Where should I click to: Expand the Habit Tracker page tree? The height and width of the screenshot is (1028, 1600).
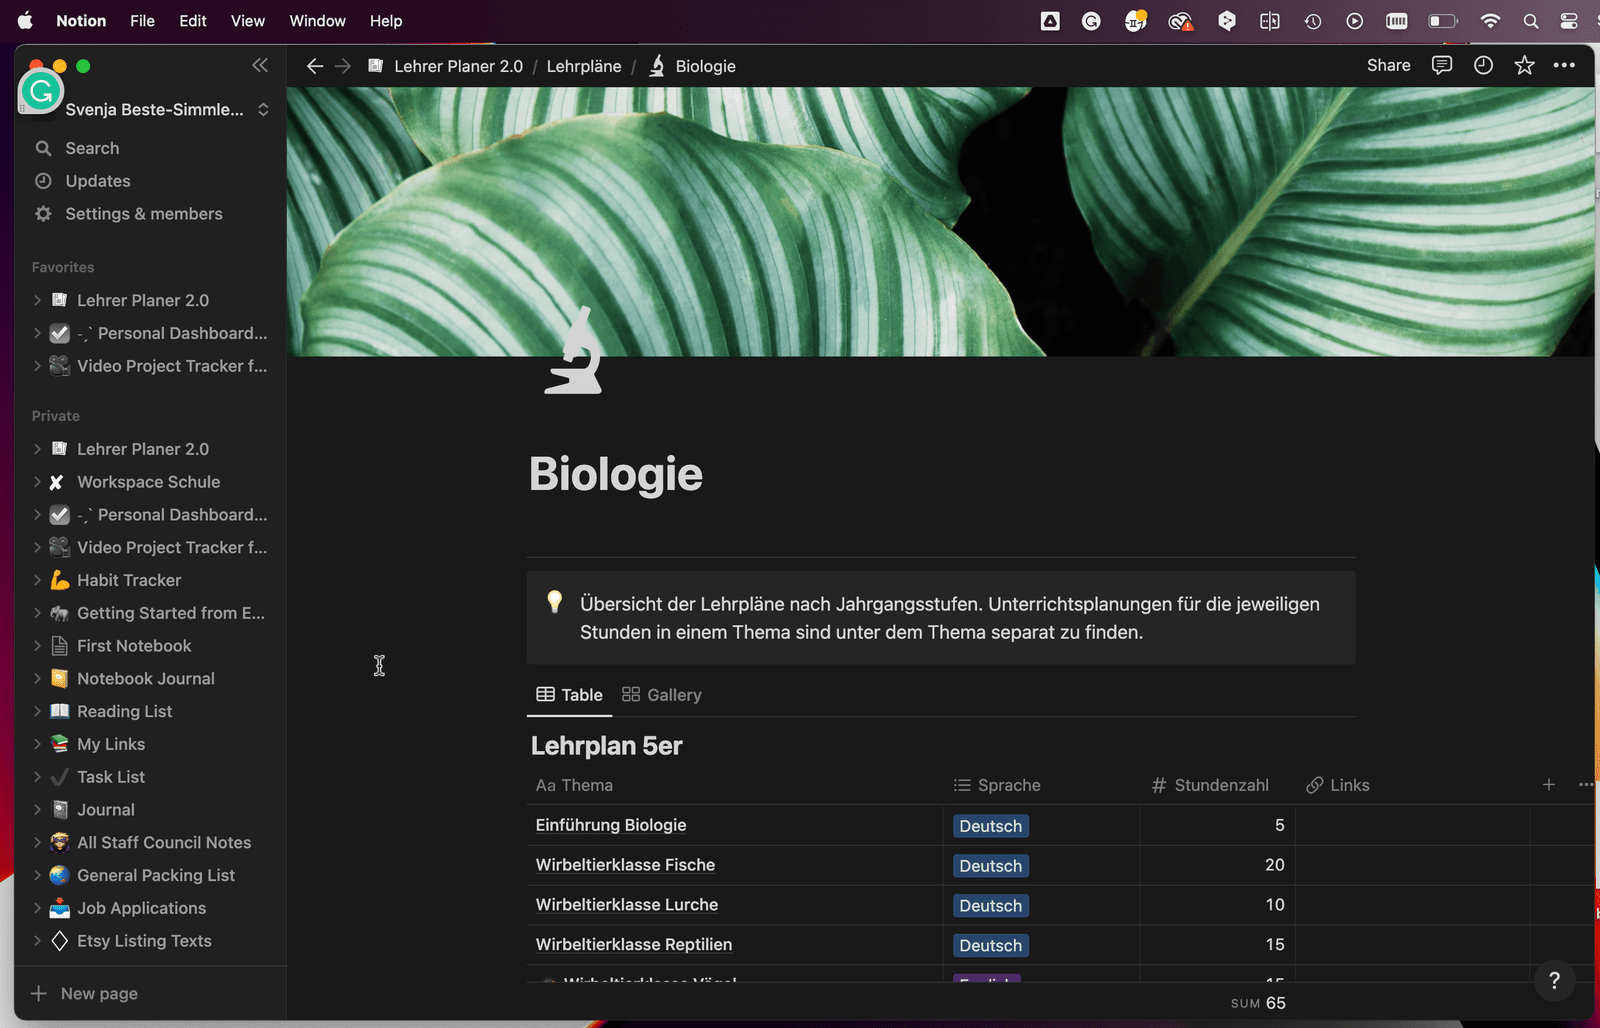point(37,580)
